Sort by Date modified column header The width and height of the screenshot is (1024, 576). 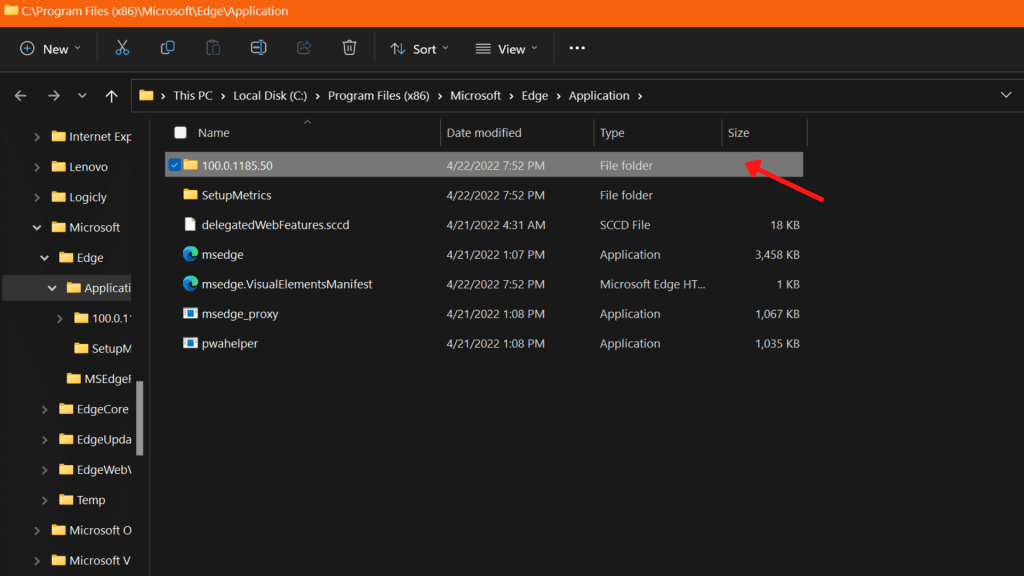pos(484,133)
